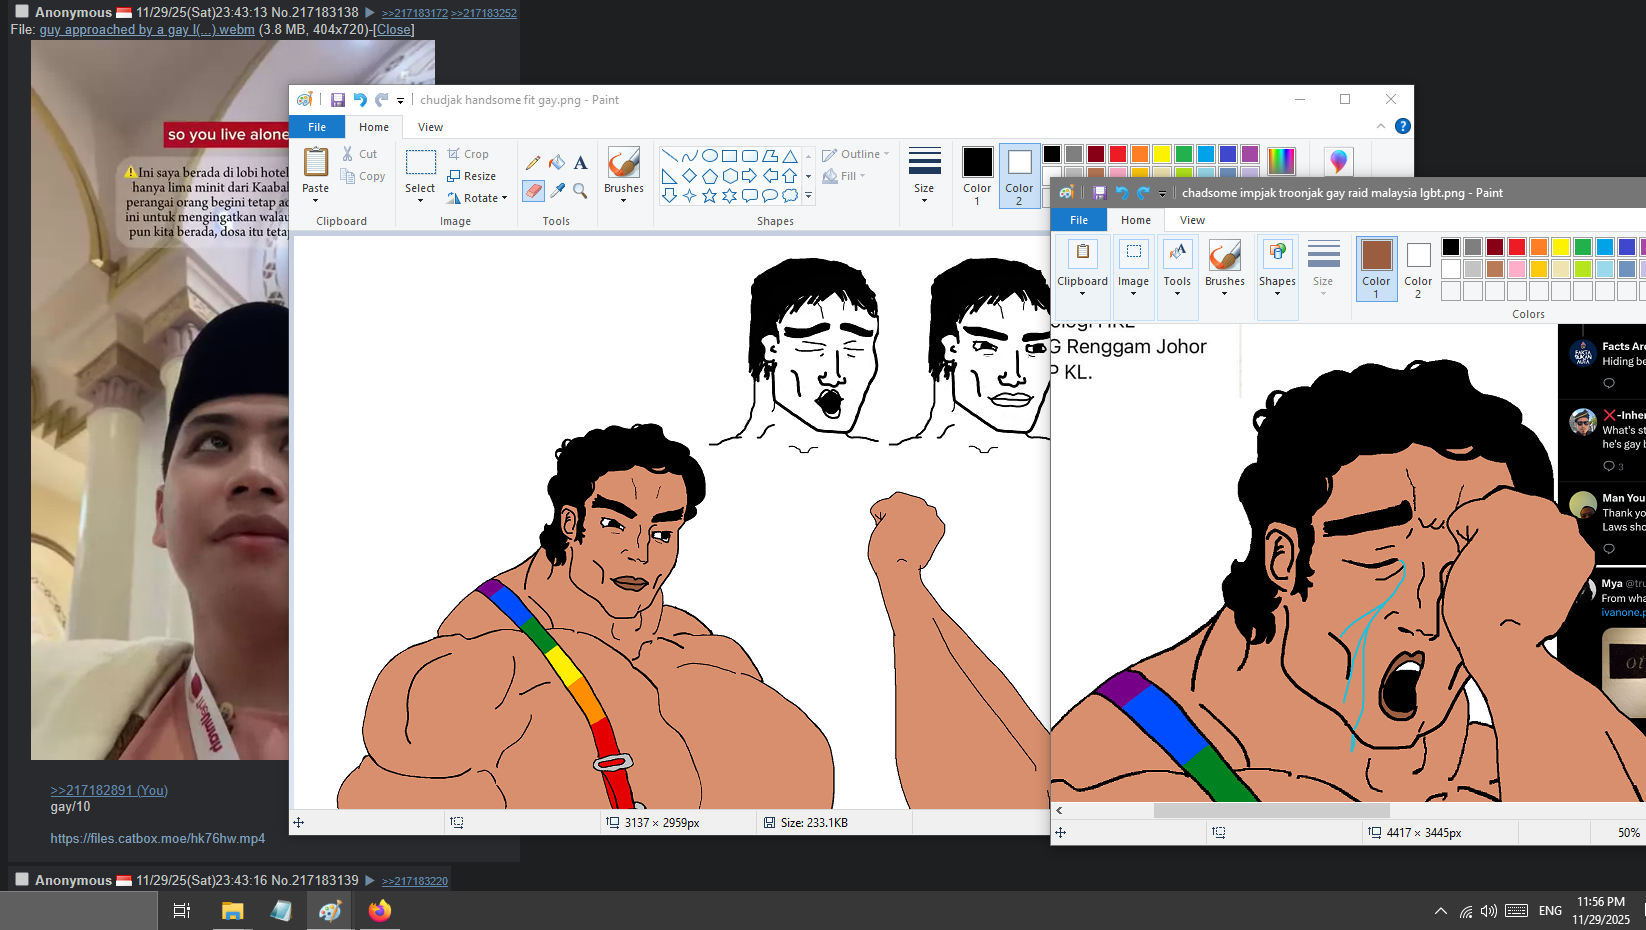Click Cut in back Paint Clipboard group
The height and width of the screenshot is (930, 1646).
point(359,154)
